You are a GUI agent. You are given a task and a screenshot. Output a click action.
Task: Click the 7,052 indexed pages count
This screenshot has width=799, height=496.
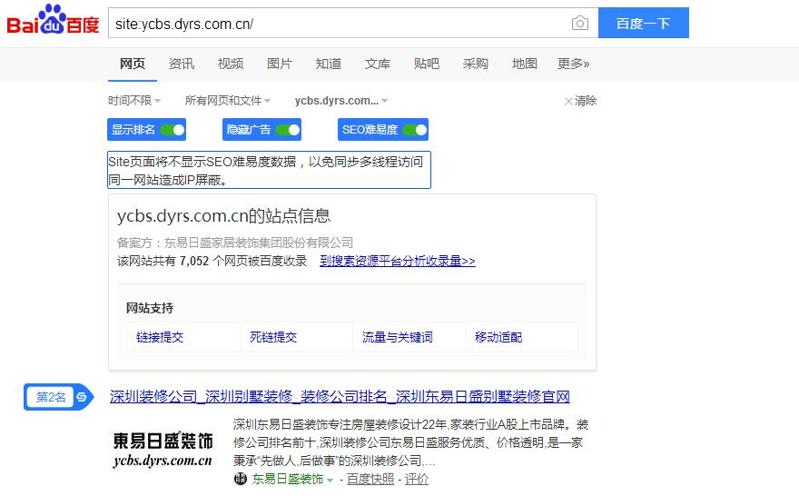[194, 261]
